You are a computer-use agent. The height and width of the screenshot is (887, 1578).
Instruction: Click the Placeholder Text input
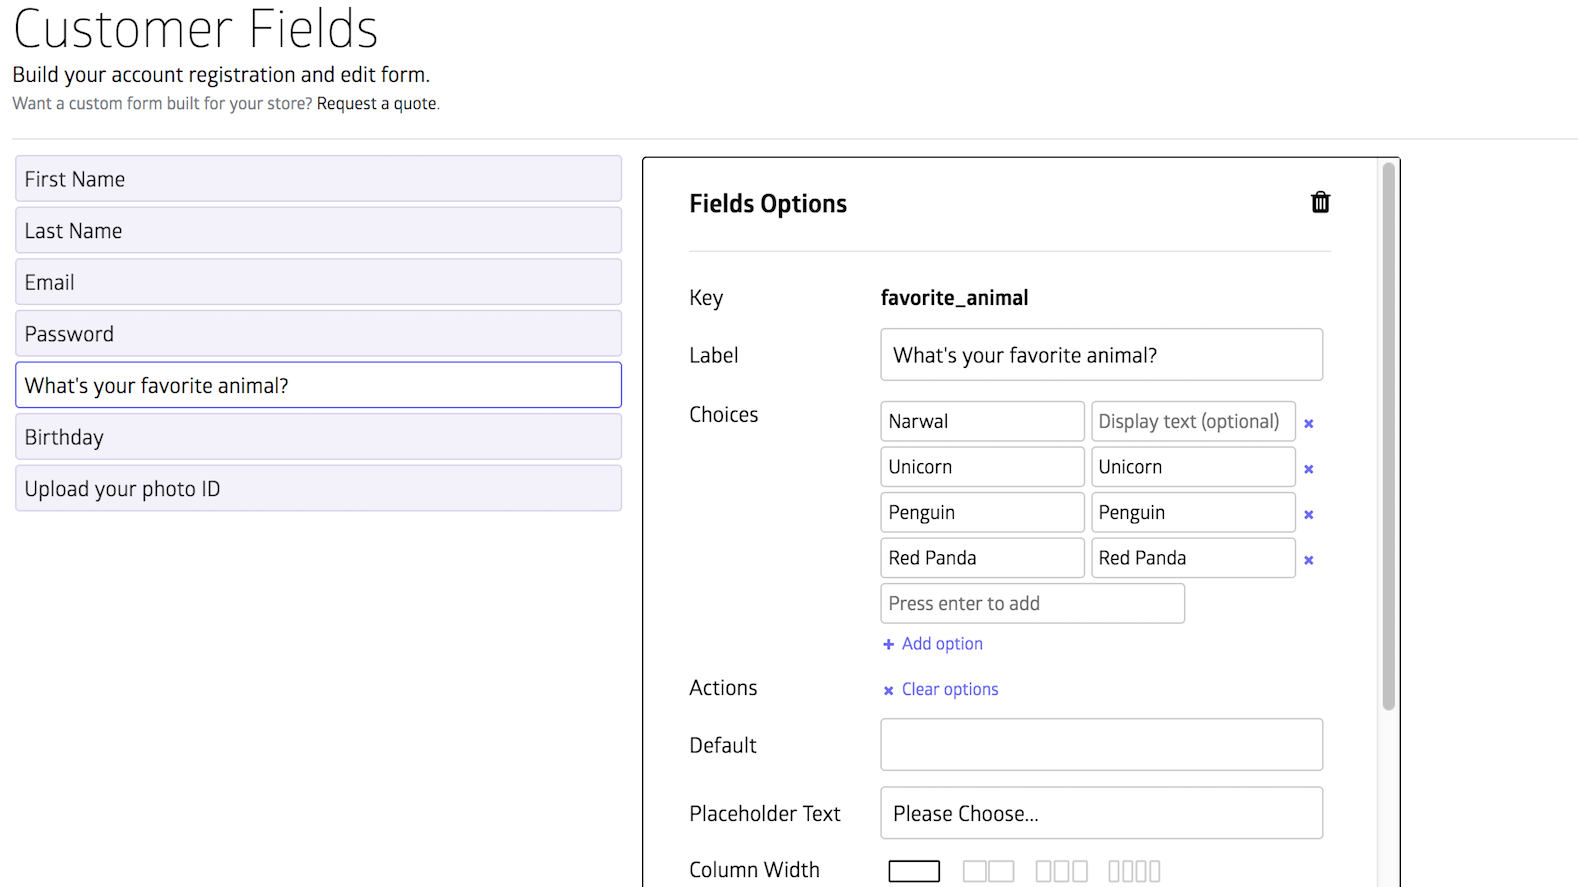click(x=1101, y=813)
